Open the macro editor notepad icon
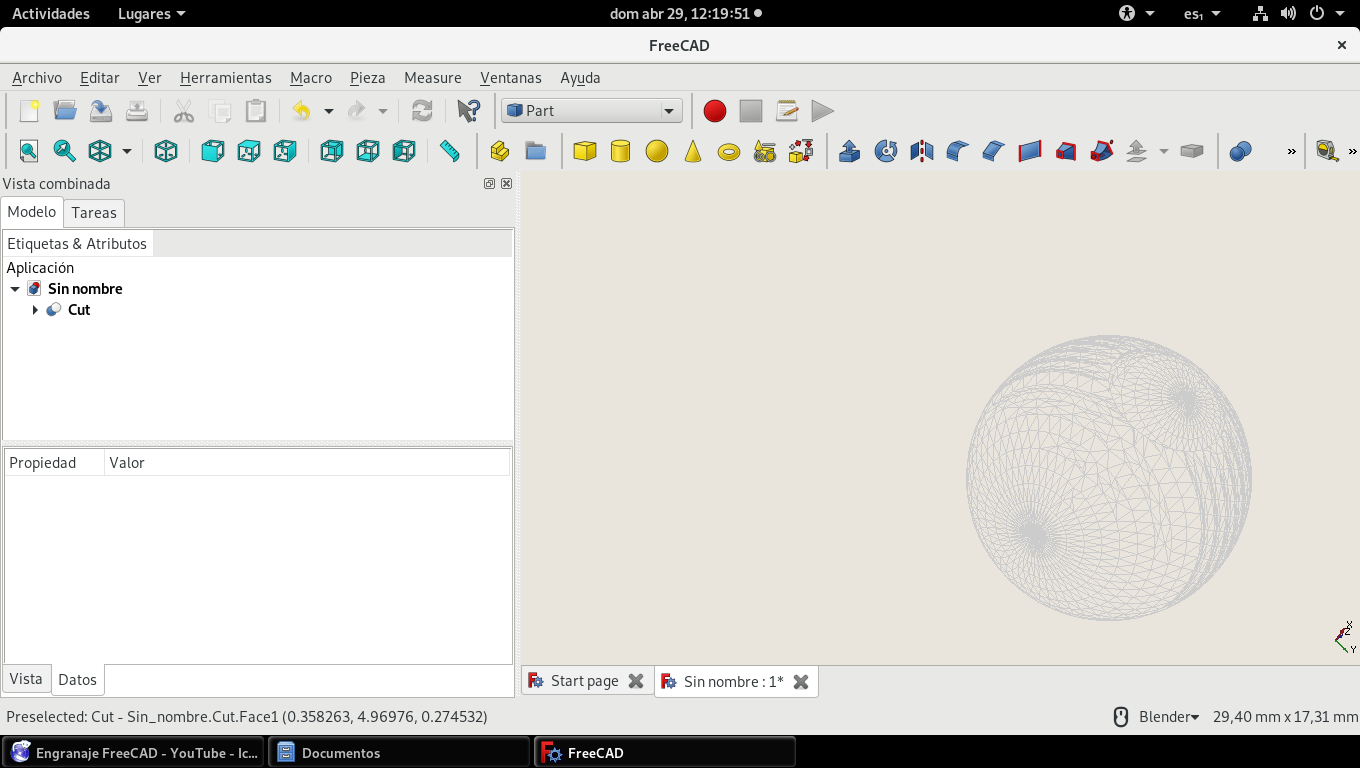The image size is (1360, 768). [x=787, y=111]
